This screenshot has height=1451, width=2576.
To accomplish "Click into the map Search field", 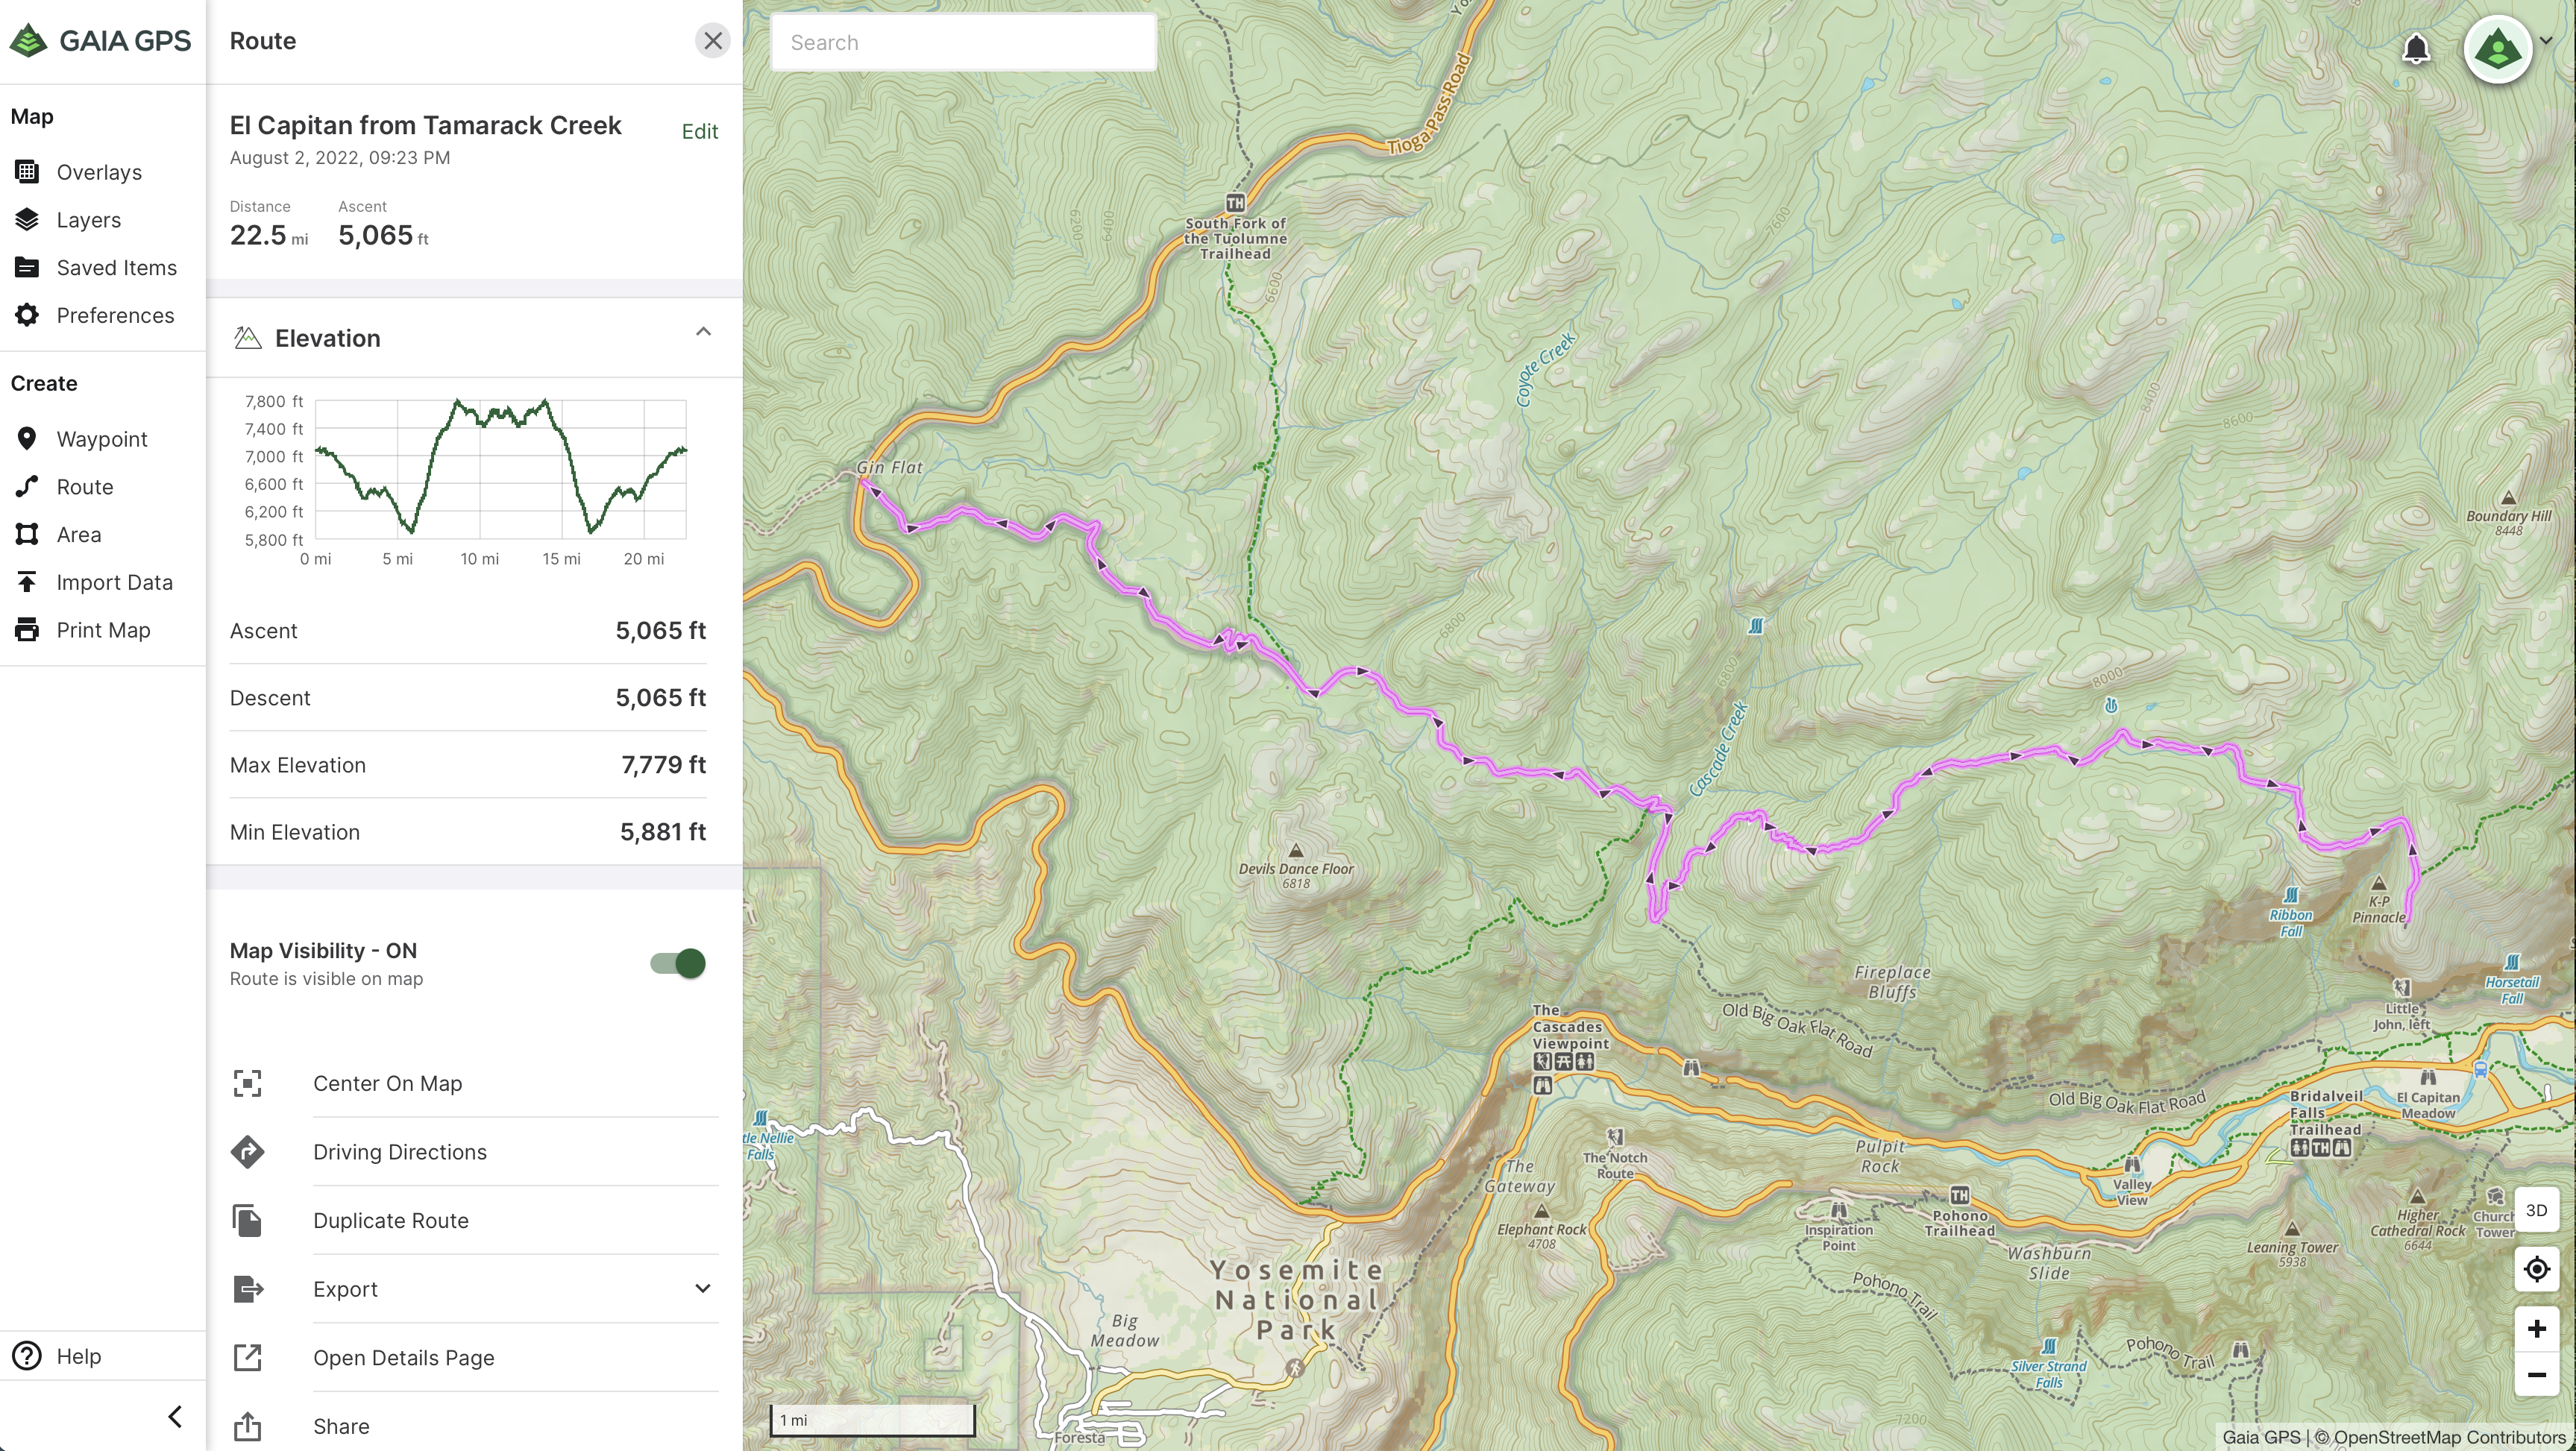I will (x=964, y=42).
